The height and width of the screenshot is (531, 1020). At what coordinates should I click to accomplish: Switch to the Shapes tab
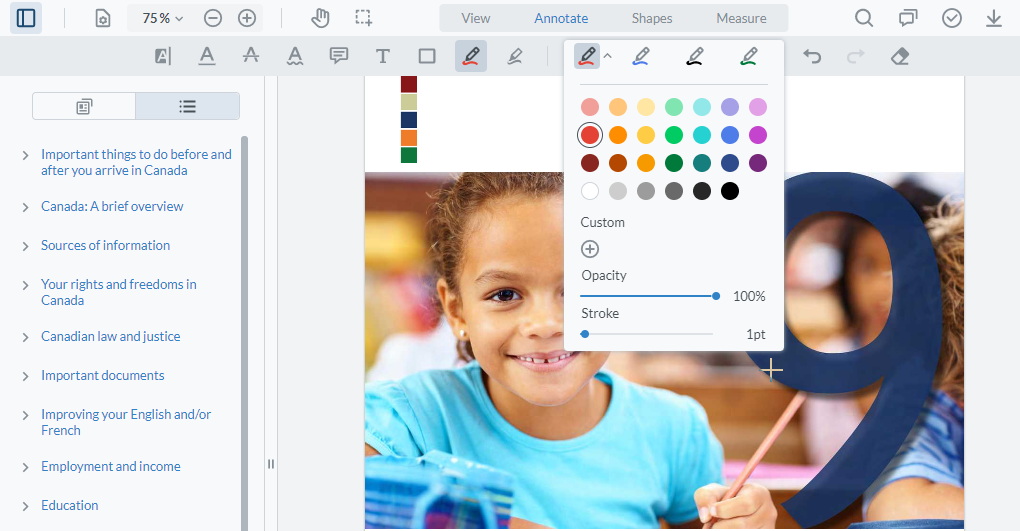[x=652, y=18]
